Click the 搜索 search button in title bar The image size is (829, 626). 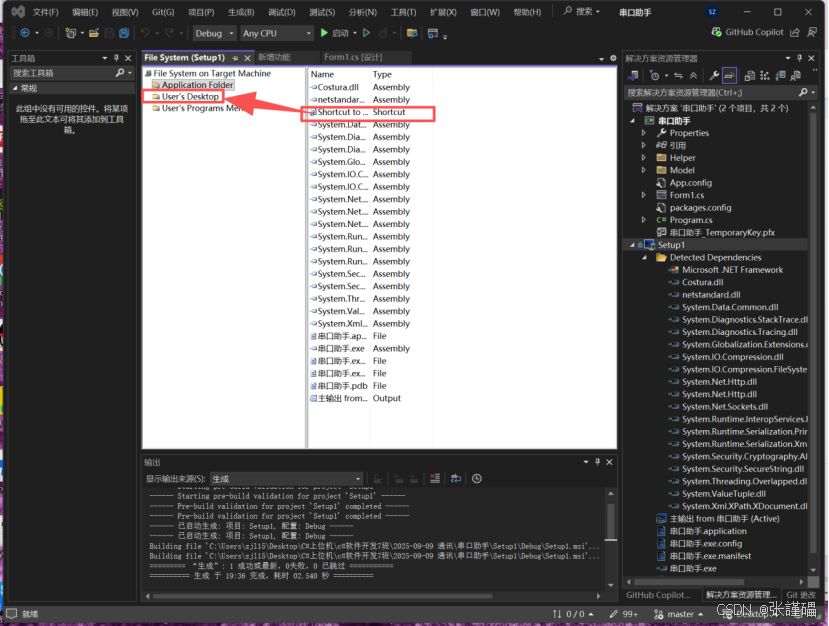(581, 11)
